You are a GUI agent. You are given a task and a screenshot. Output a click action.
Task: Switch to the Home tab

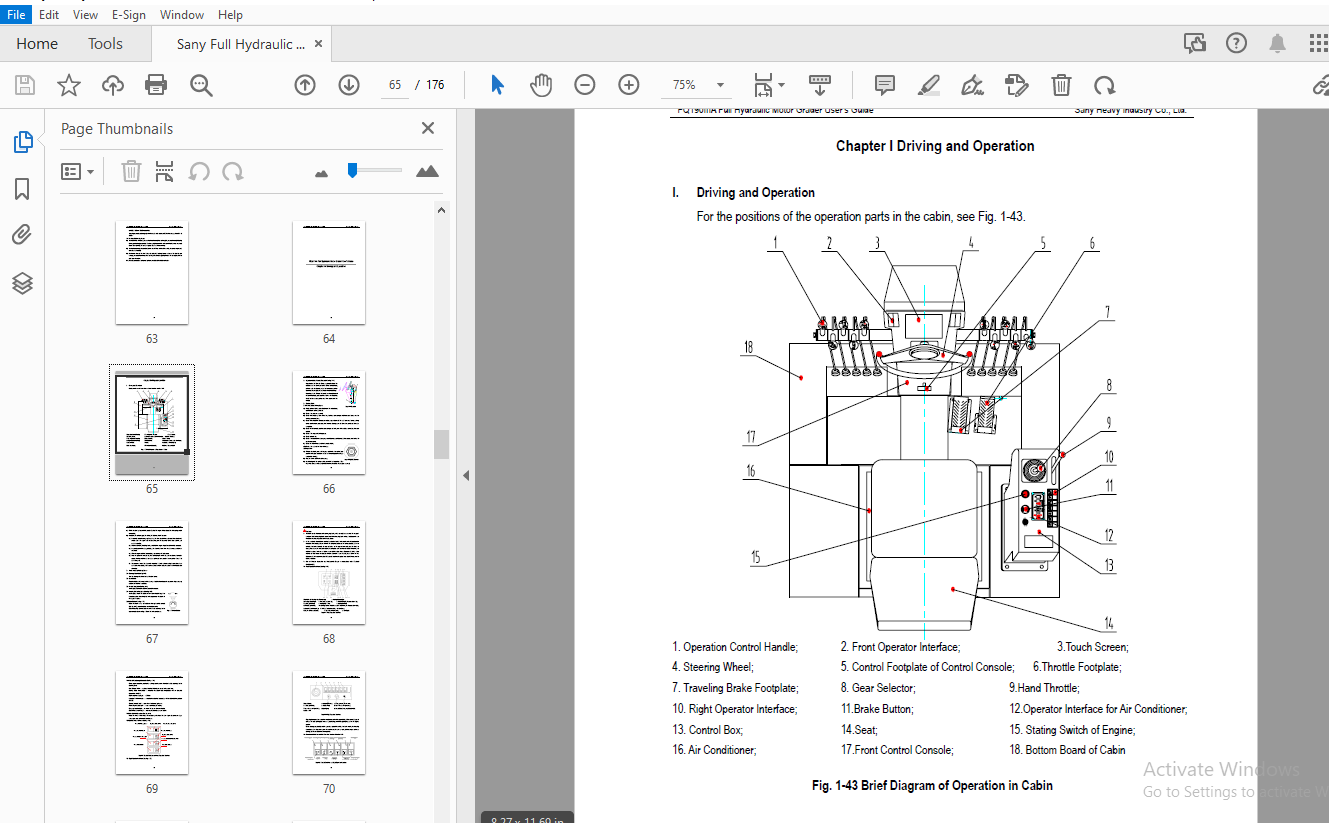pyautogui.click(x=37, y=44)
